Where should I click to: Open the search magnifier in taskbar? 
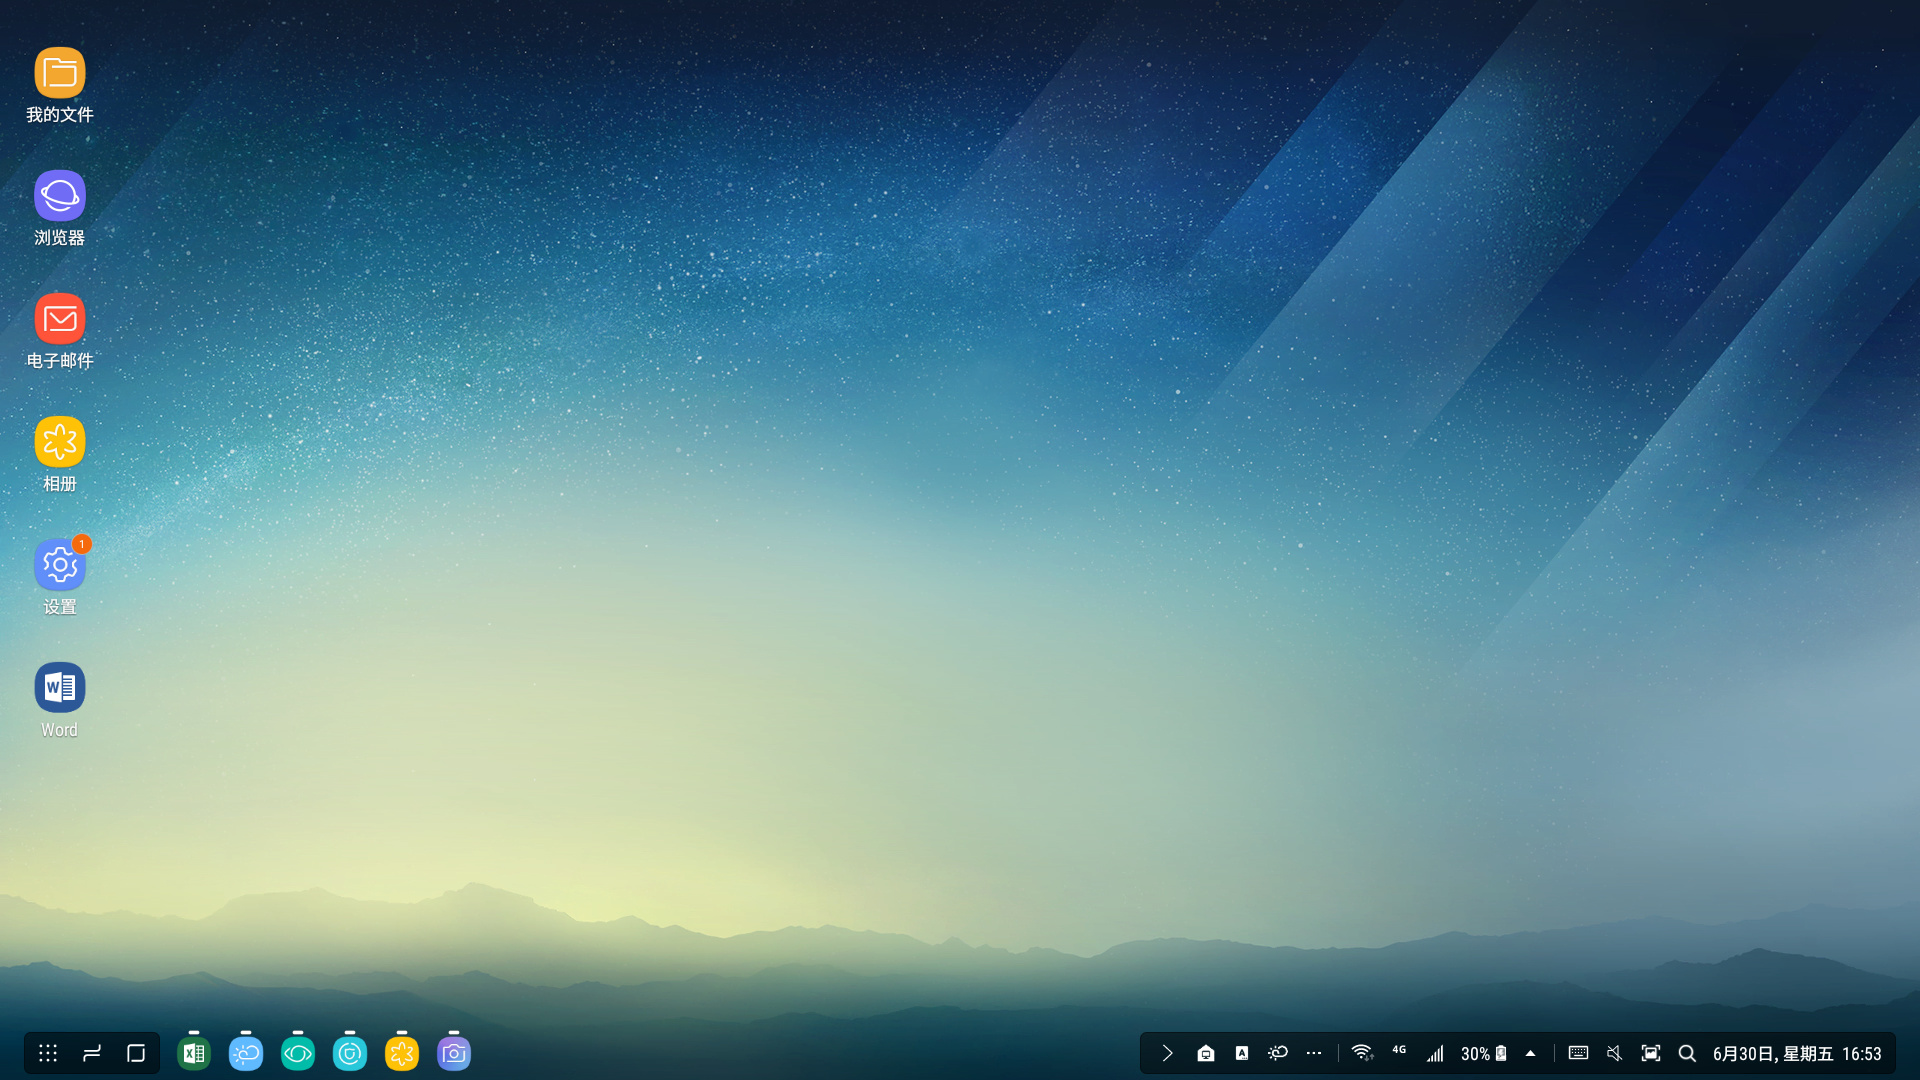(x=1687, y=1053)
